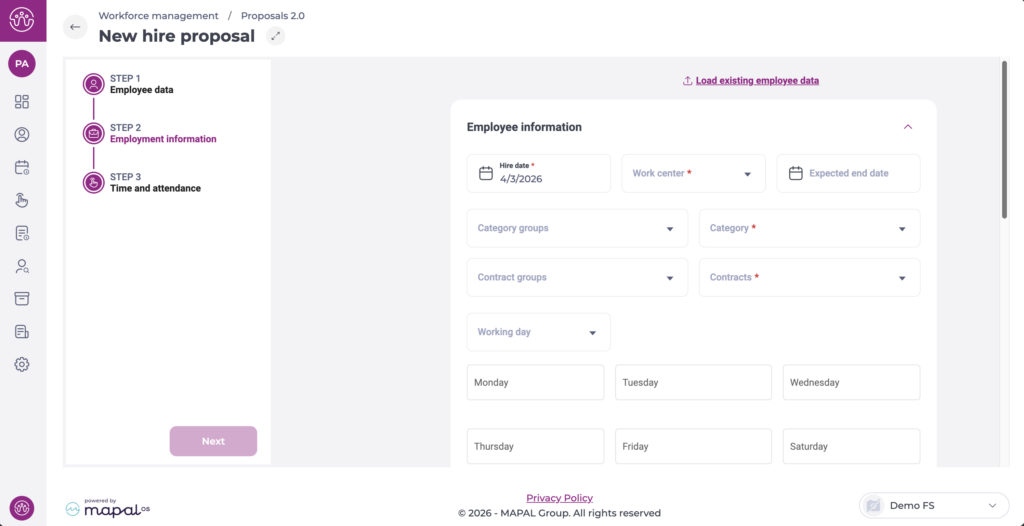1024x526 pixels.
Task: Expand the Category groups dropdown
Action: point(577,228)
